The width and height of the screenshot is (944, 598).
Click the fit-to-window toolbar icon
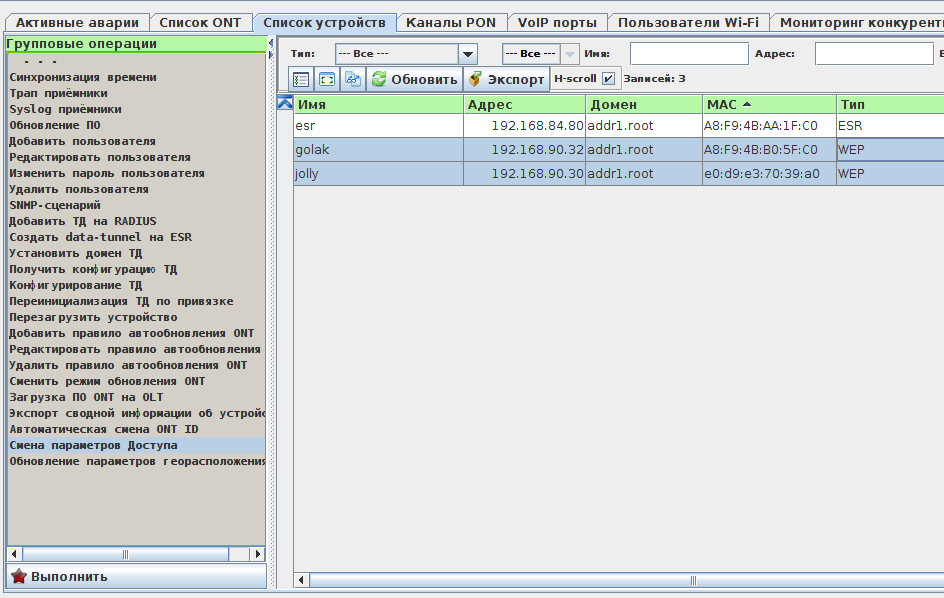327,79
